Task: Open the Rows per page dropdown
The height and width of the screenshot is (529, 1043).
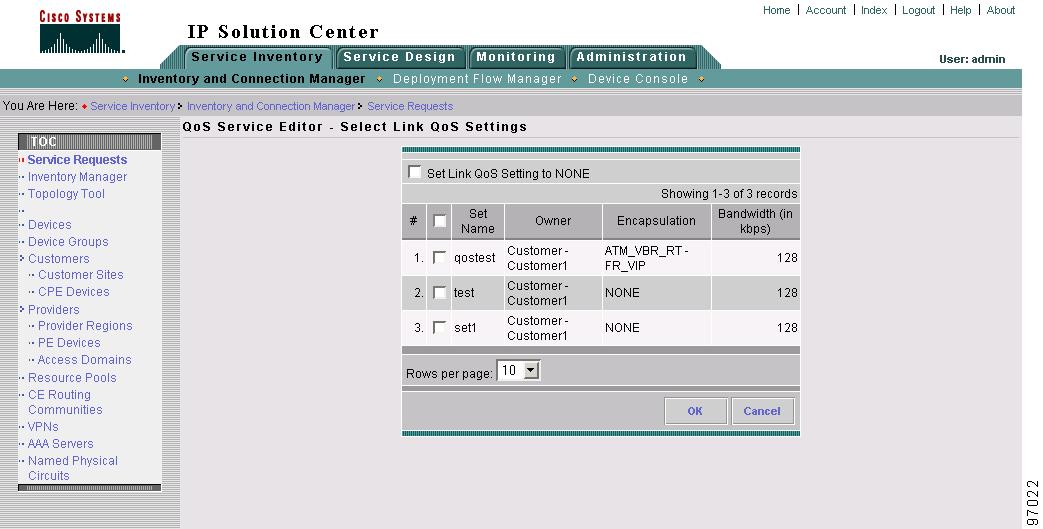Action: 518,371
